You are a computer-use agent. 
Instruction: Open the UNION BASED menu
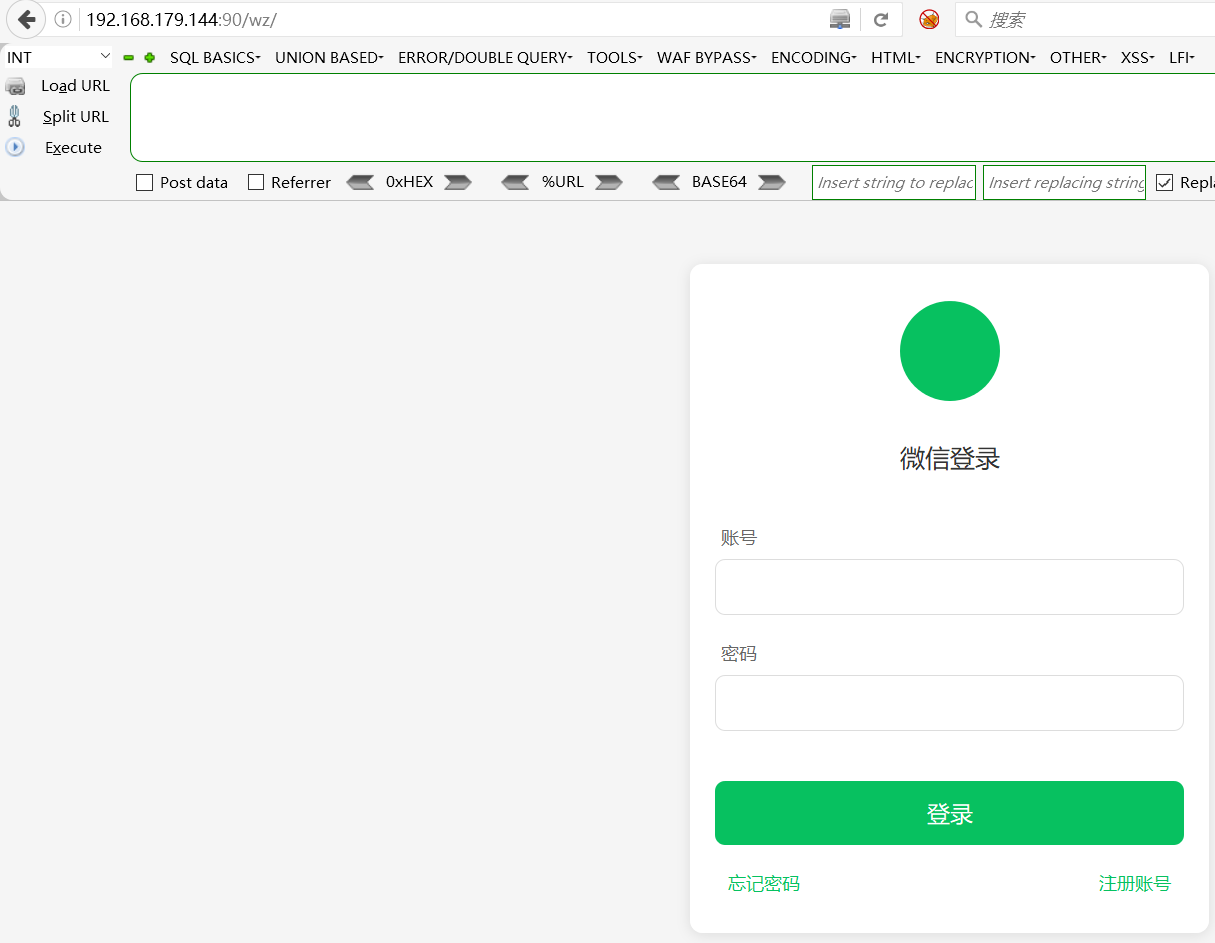329,57
